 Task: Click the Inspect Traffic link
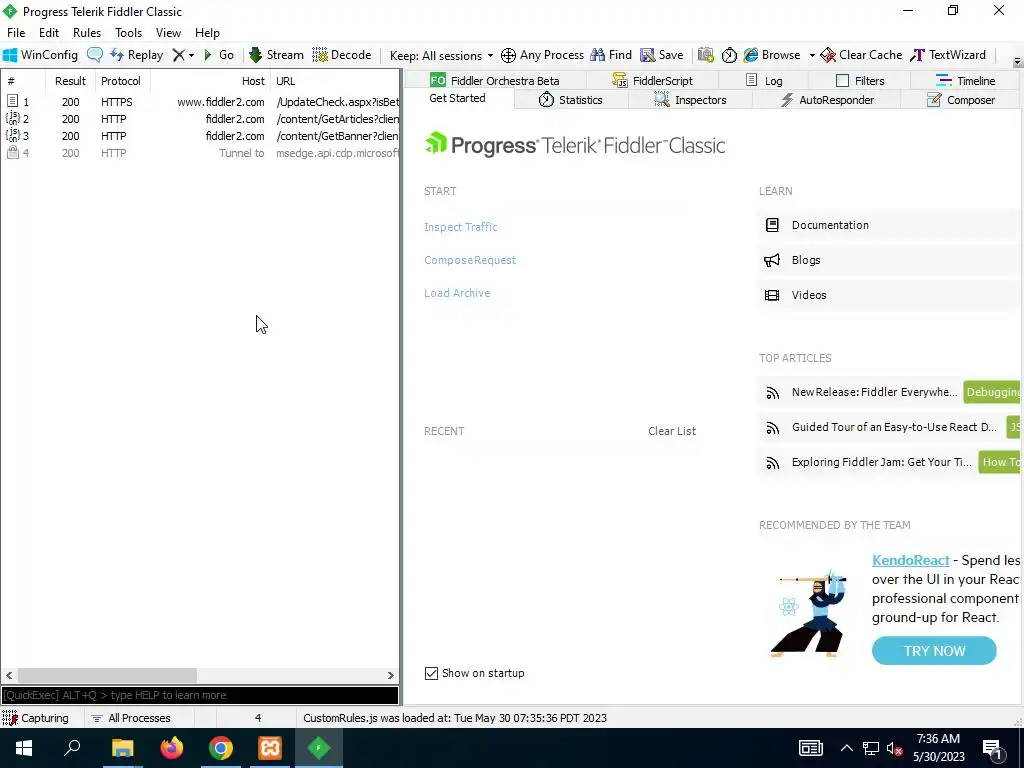tap(460, 227)
